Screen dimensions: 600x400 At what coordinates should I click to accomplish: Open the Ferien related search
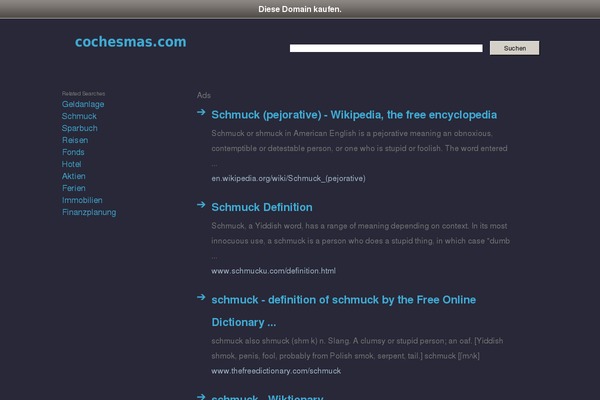[74, 188]
